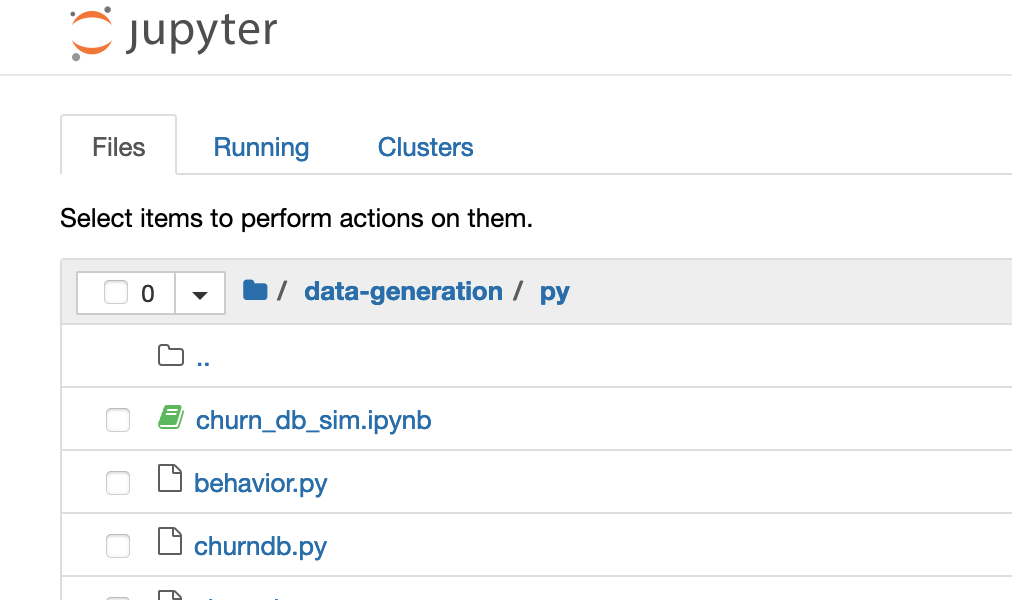Open the Clusters tab
Screen dimensions: 1012x600
click(x=425, y=147)
